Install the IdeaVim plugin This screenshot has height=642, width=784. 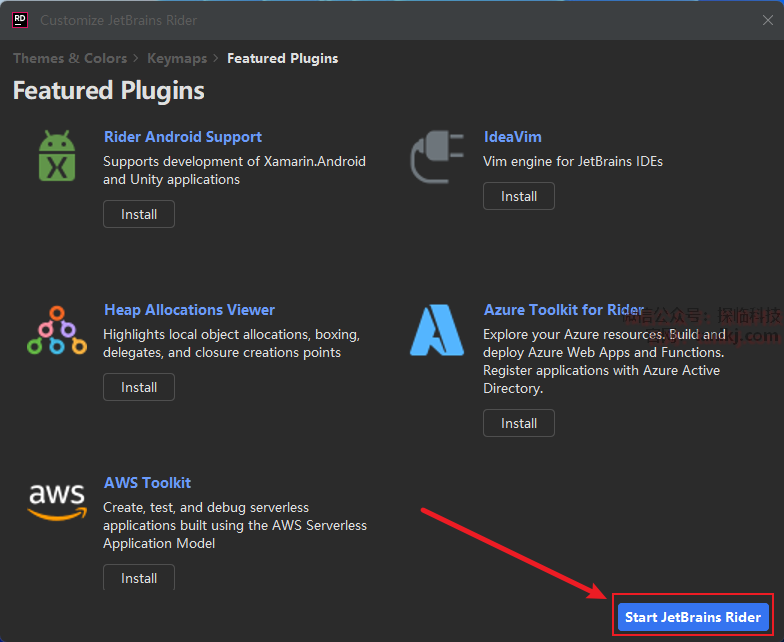point(519,196)
